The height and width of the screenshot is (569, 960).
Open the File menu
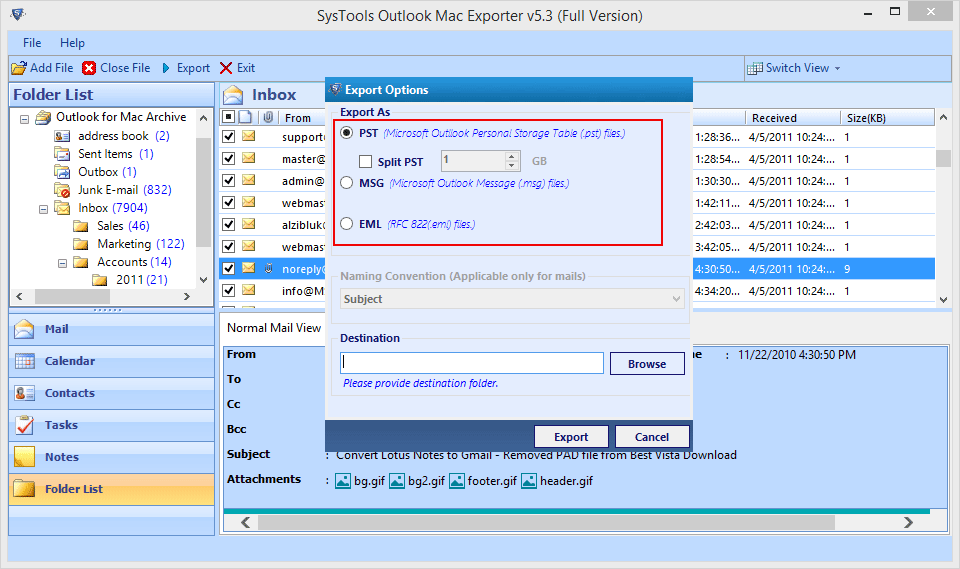(x=32, y=43)
